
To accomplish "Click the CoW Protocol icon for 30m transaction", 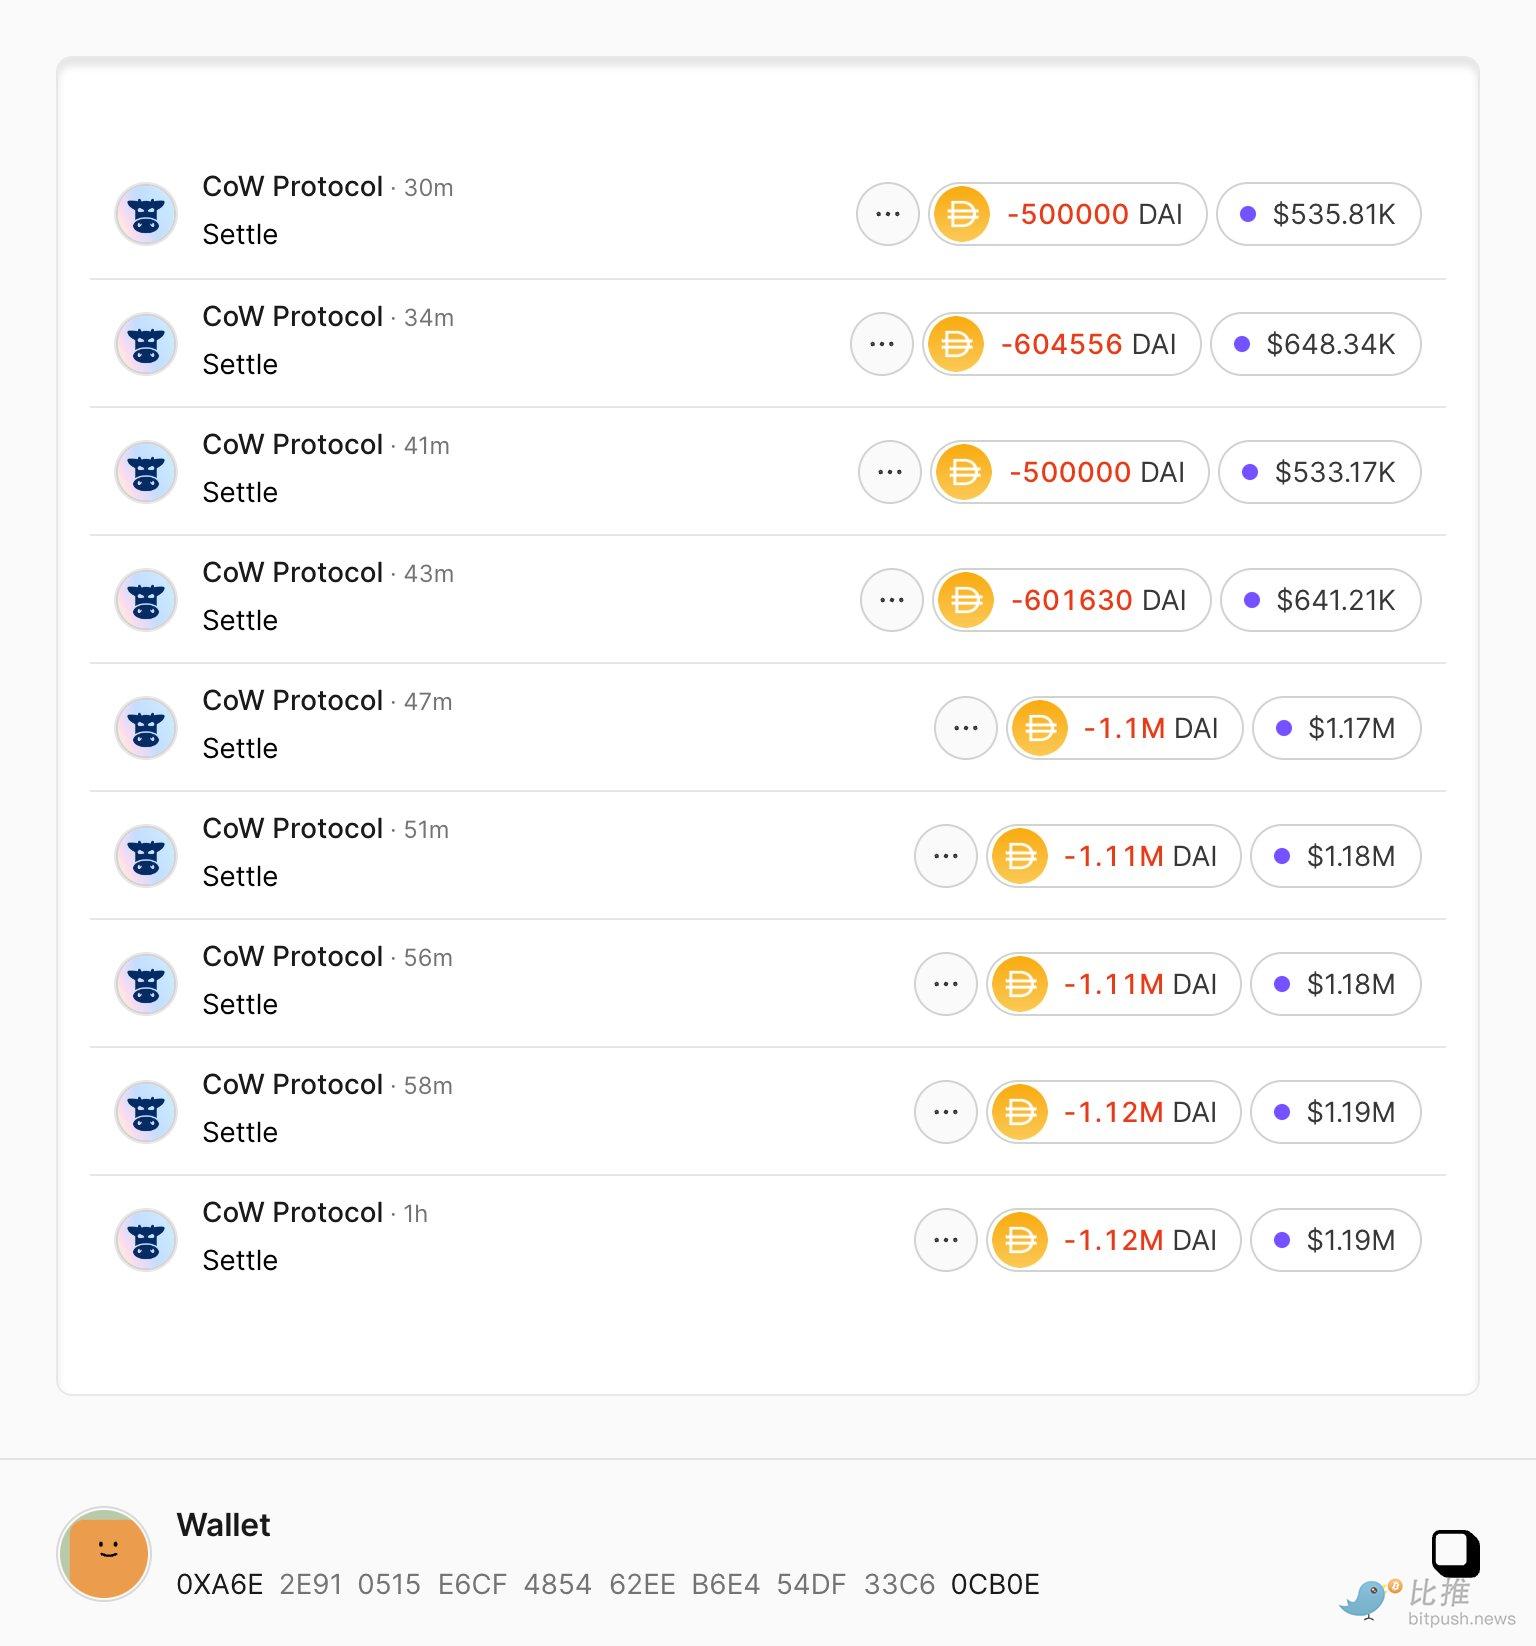I will (146, 214).
